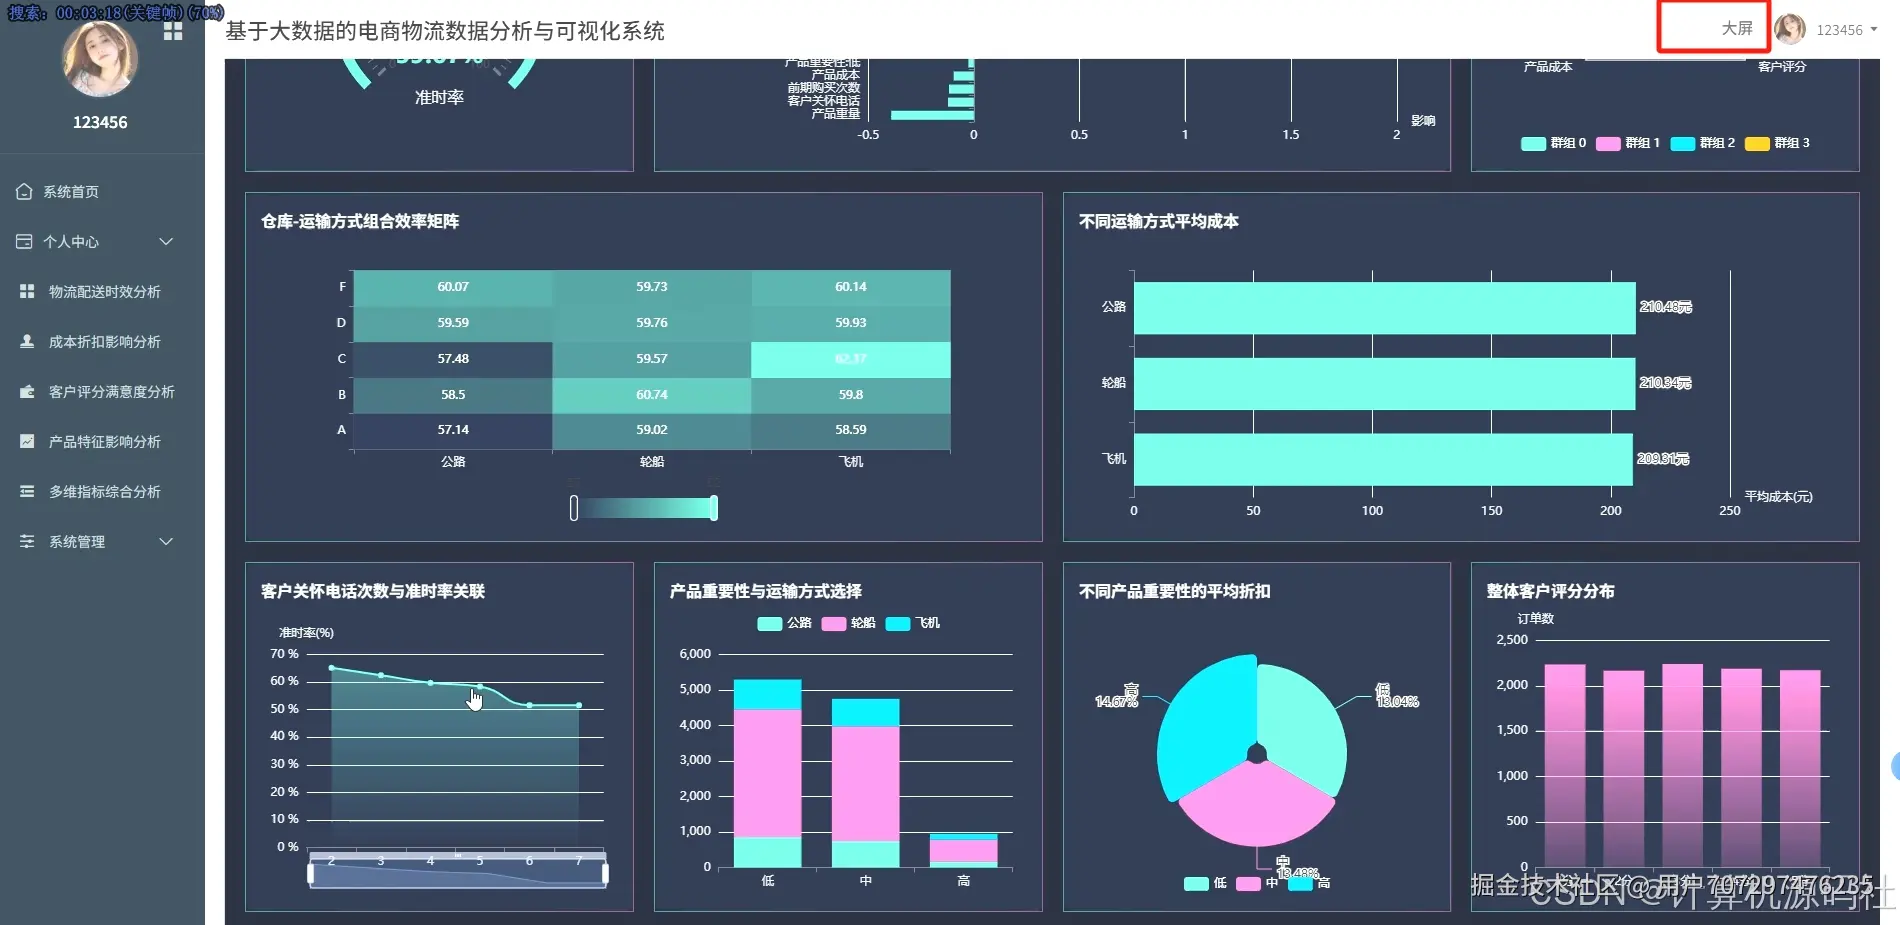Viewport: 1900px width, 925px height.
Task: Click the data zoom right handle under line chart
Action: tap(605, 873)
